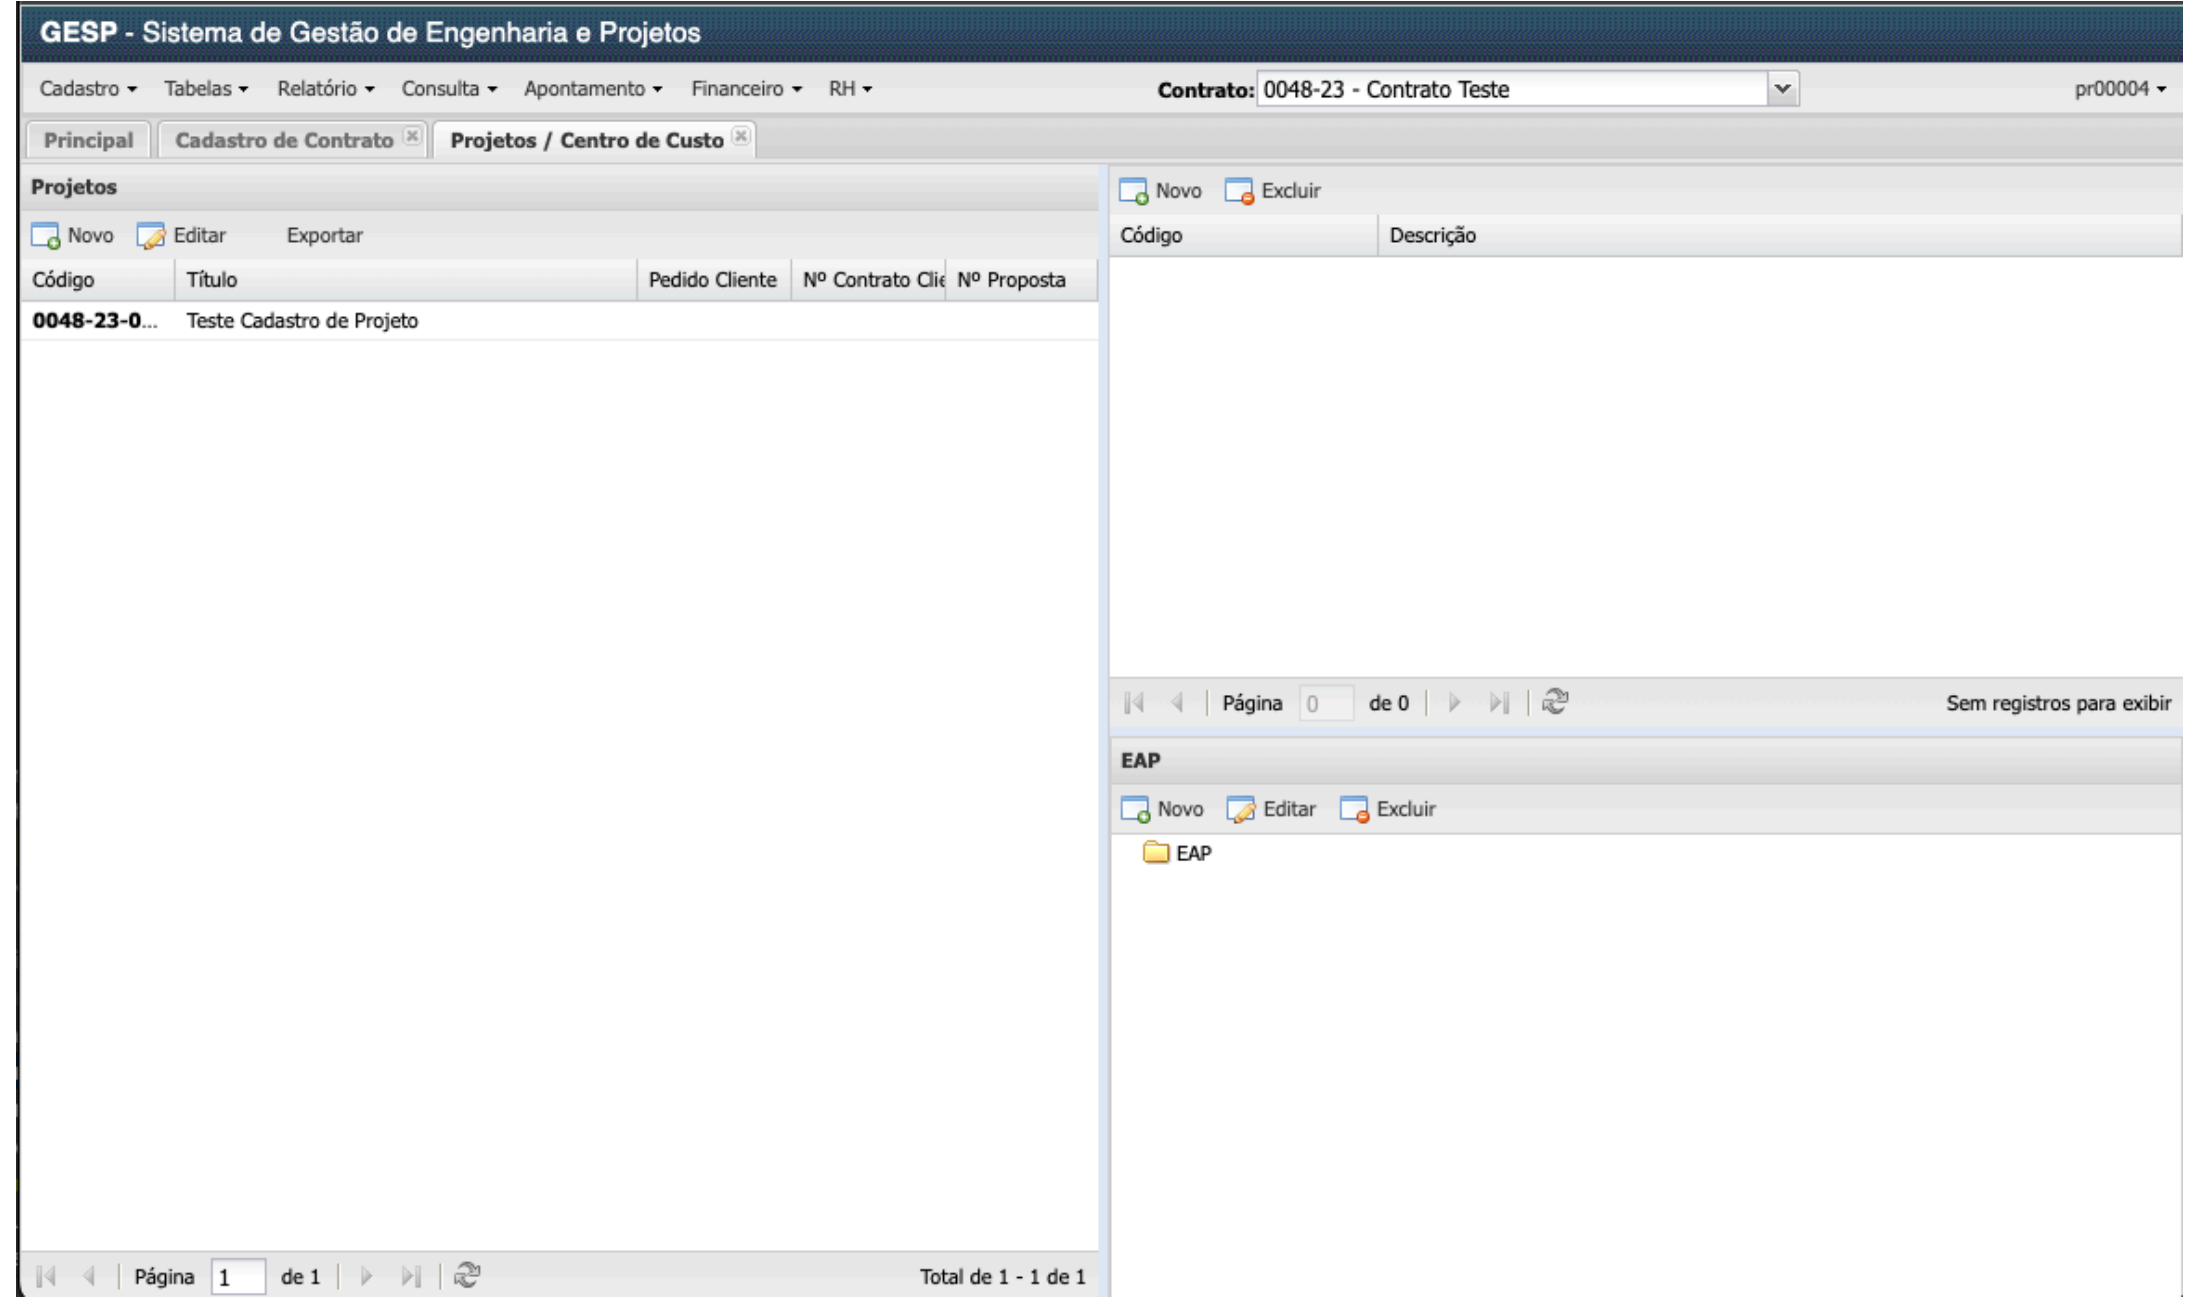
Task: Click Editar icon in EAP panel
Action: point(1241,809)
